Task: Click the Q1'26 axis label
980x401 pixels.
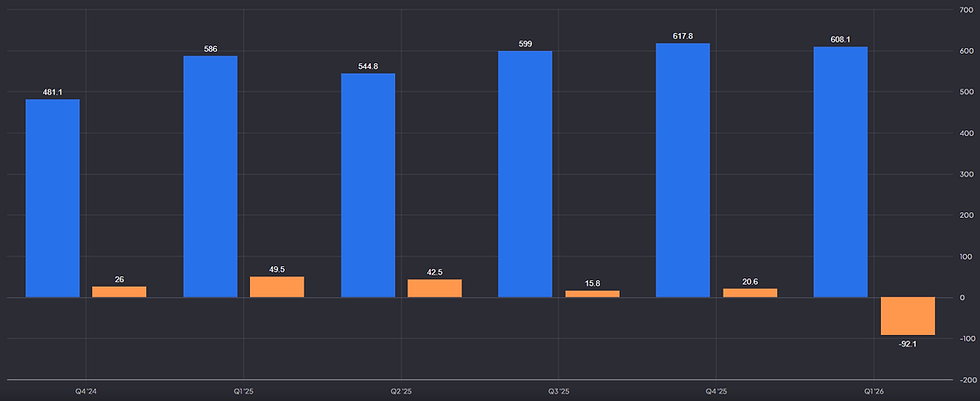Action: 874,392
